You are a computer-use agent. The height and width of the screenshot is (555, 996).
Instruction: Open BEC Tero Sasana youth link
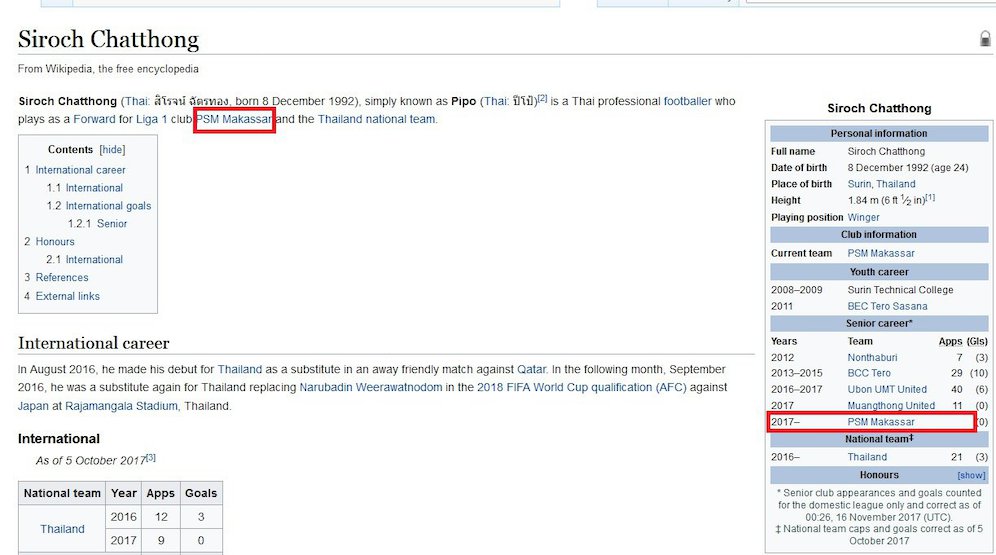coord(887,306)
